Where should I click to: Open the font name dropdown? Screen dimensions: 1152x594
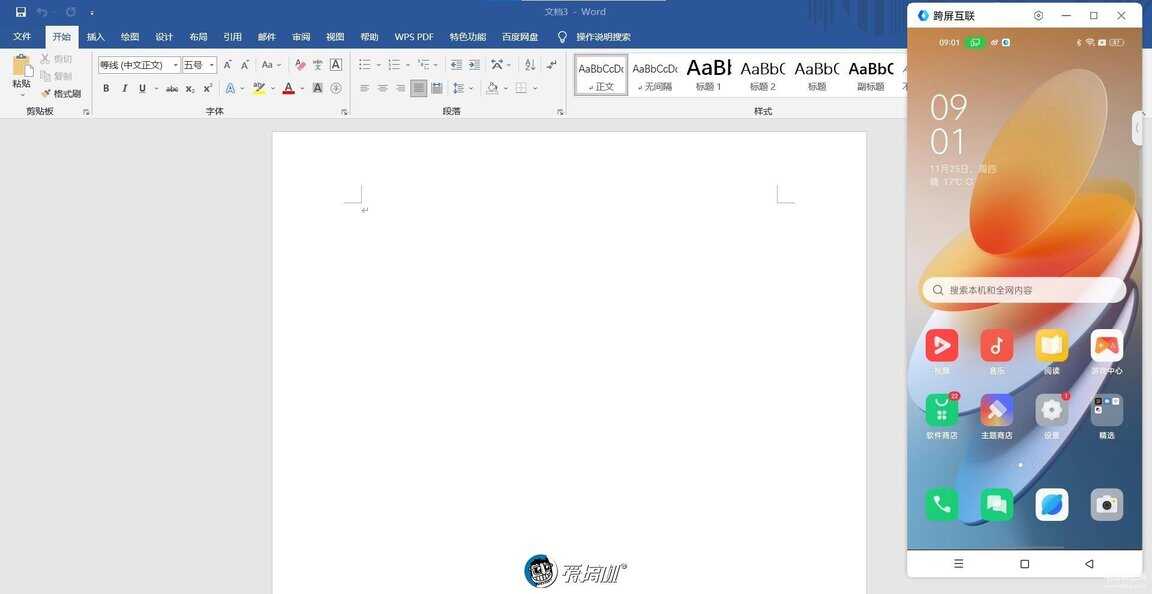[176, 65]
